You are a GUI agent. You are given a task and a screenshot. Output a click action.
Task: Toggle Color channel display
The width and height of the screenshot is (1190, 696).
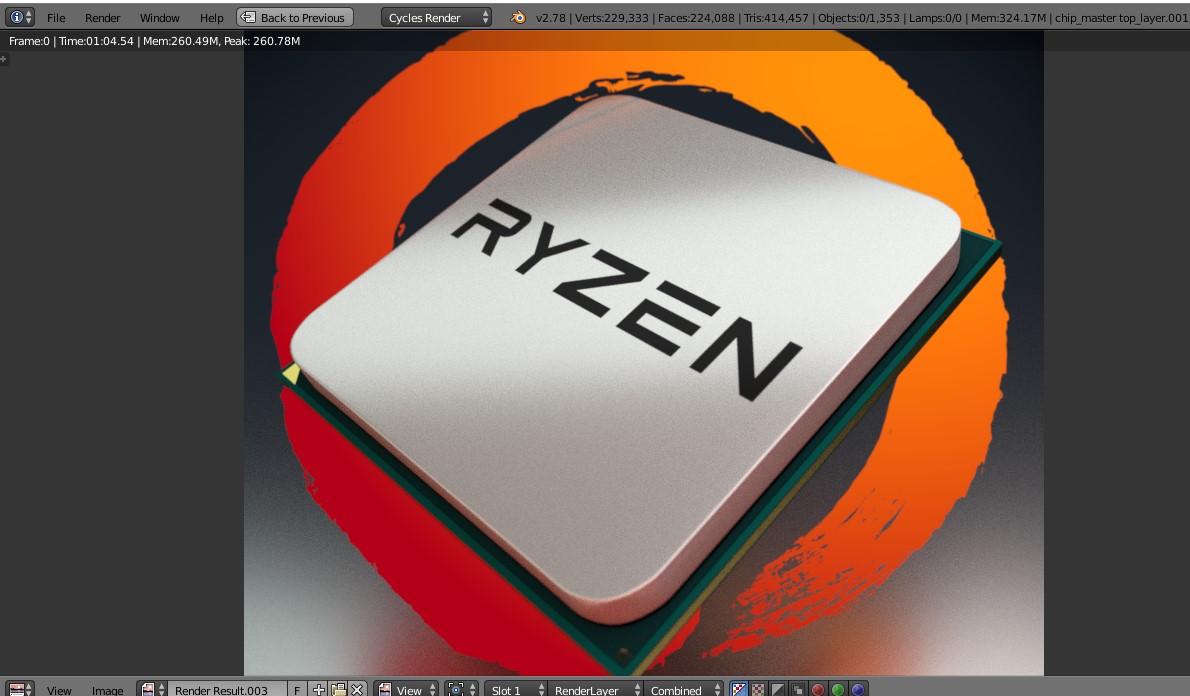tap(758, 689)
